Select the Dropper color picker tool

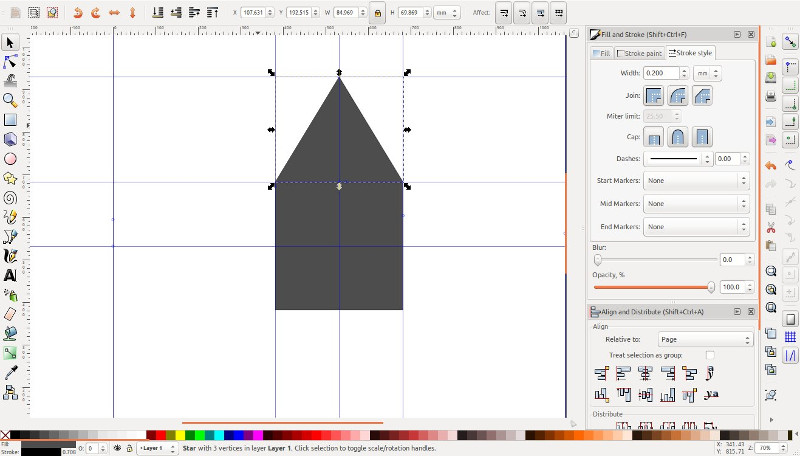click(x=10, y=372)
